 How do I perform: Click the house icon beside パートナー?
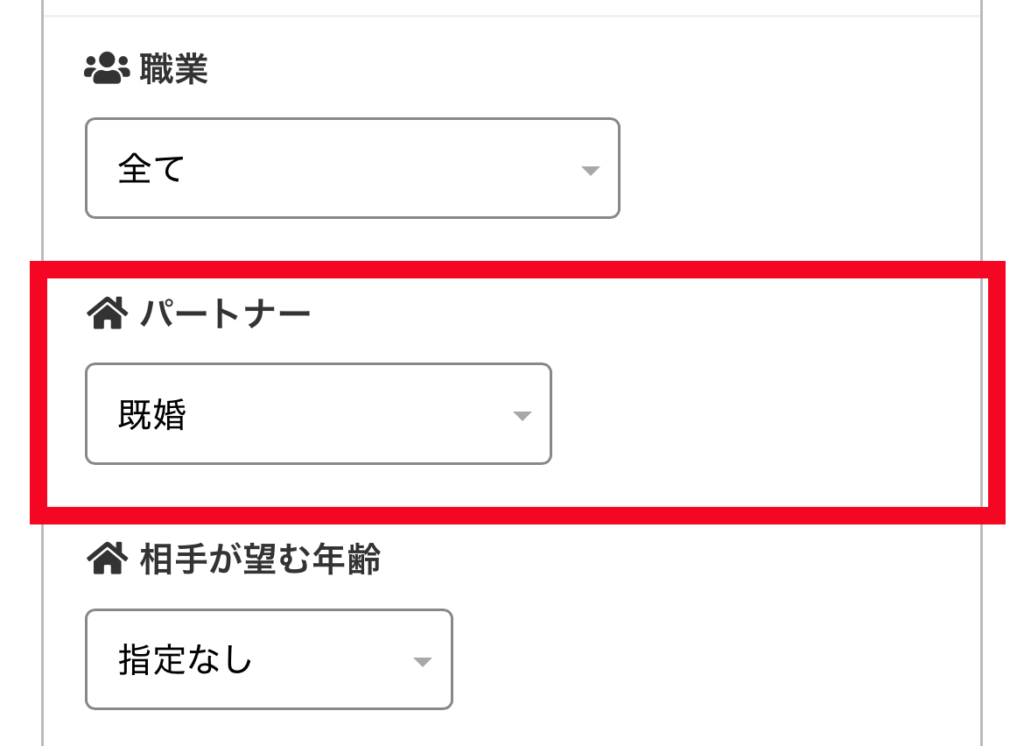pos(107,315)
